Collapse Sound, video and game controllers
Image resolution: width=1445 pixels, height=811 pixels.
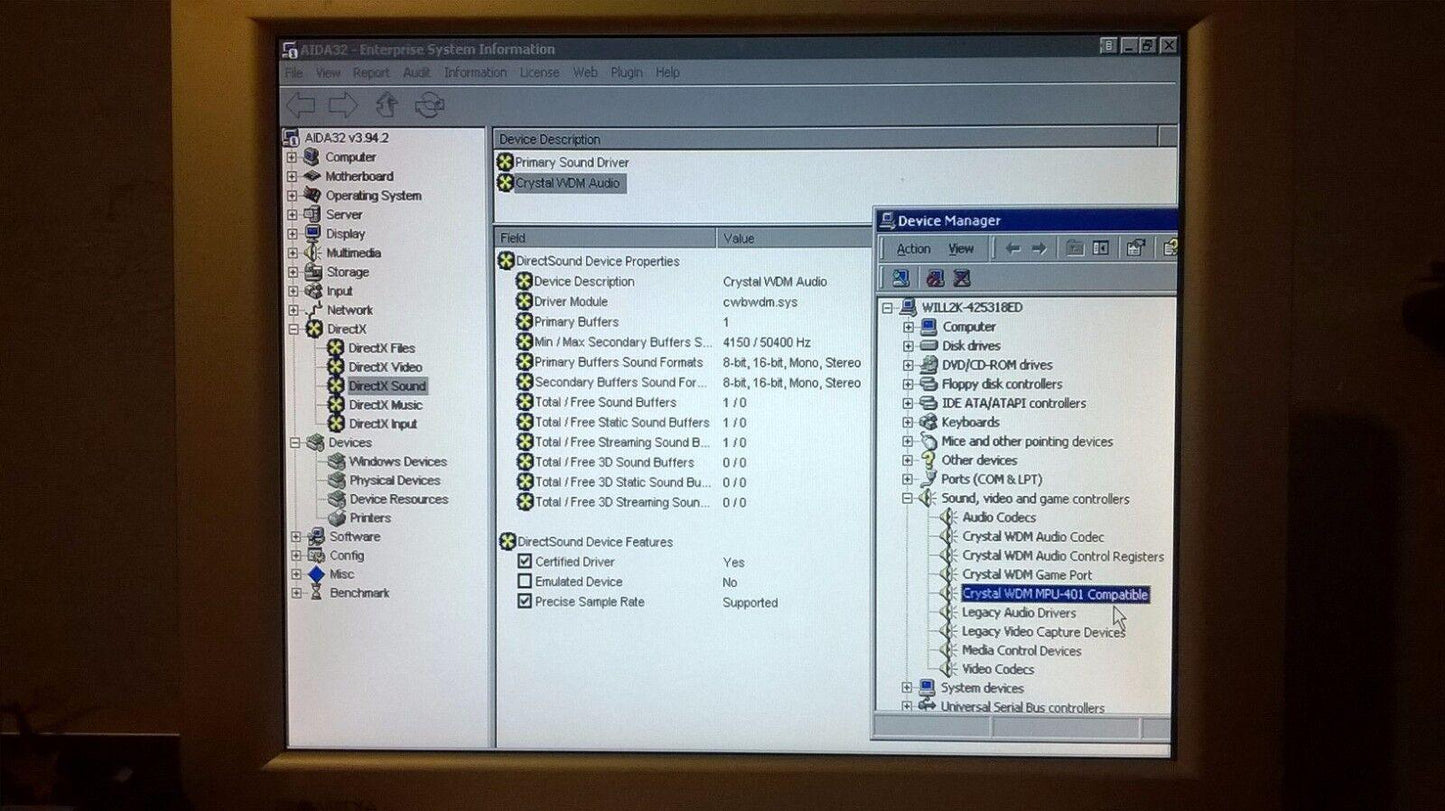point(908,499)
